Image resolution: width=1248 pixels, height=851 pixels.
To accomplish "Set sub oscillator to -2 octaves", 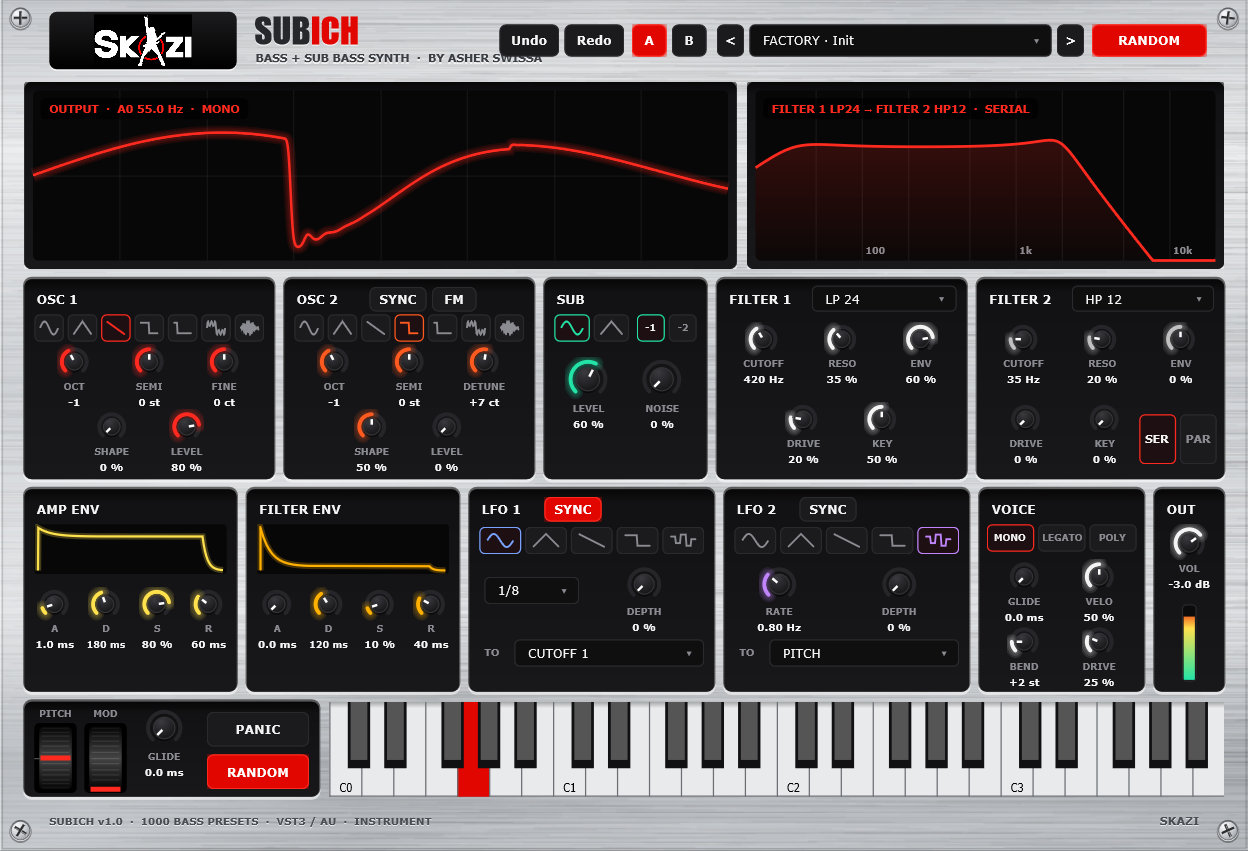I will 683,327.
